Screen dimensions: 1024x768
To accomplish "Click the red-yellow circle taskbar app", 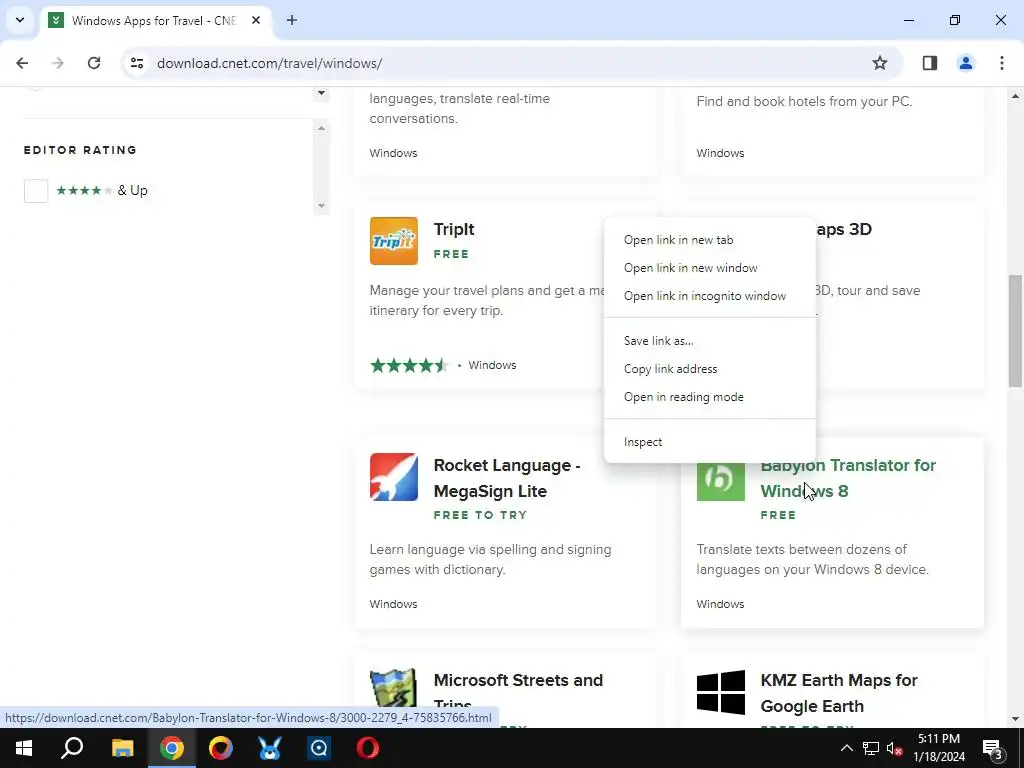I will pyautogui.click(x=221, y=748).
